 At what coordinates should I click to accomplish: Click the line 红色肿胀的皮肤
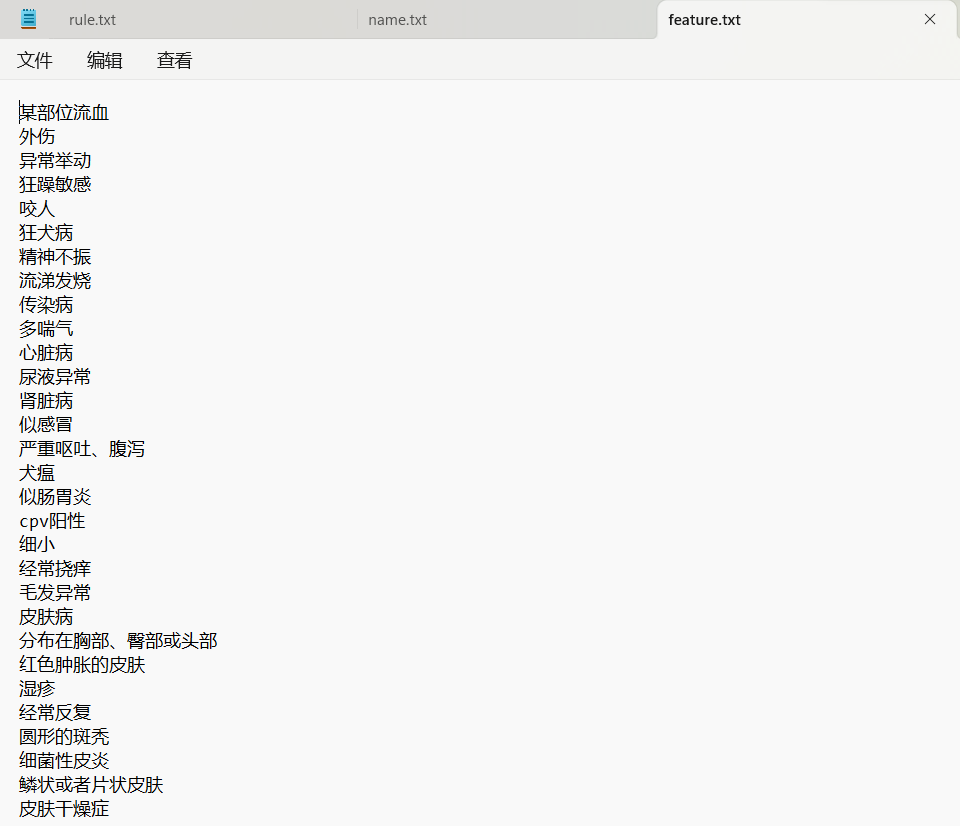coord(82,664)
